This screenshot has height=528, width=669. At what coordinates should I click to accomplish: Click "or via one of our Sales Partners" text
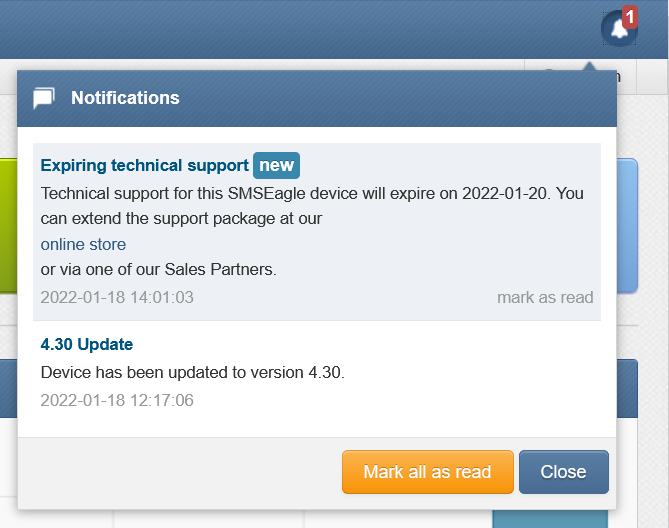pos(158,270)
